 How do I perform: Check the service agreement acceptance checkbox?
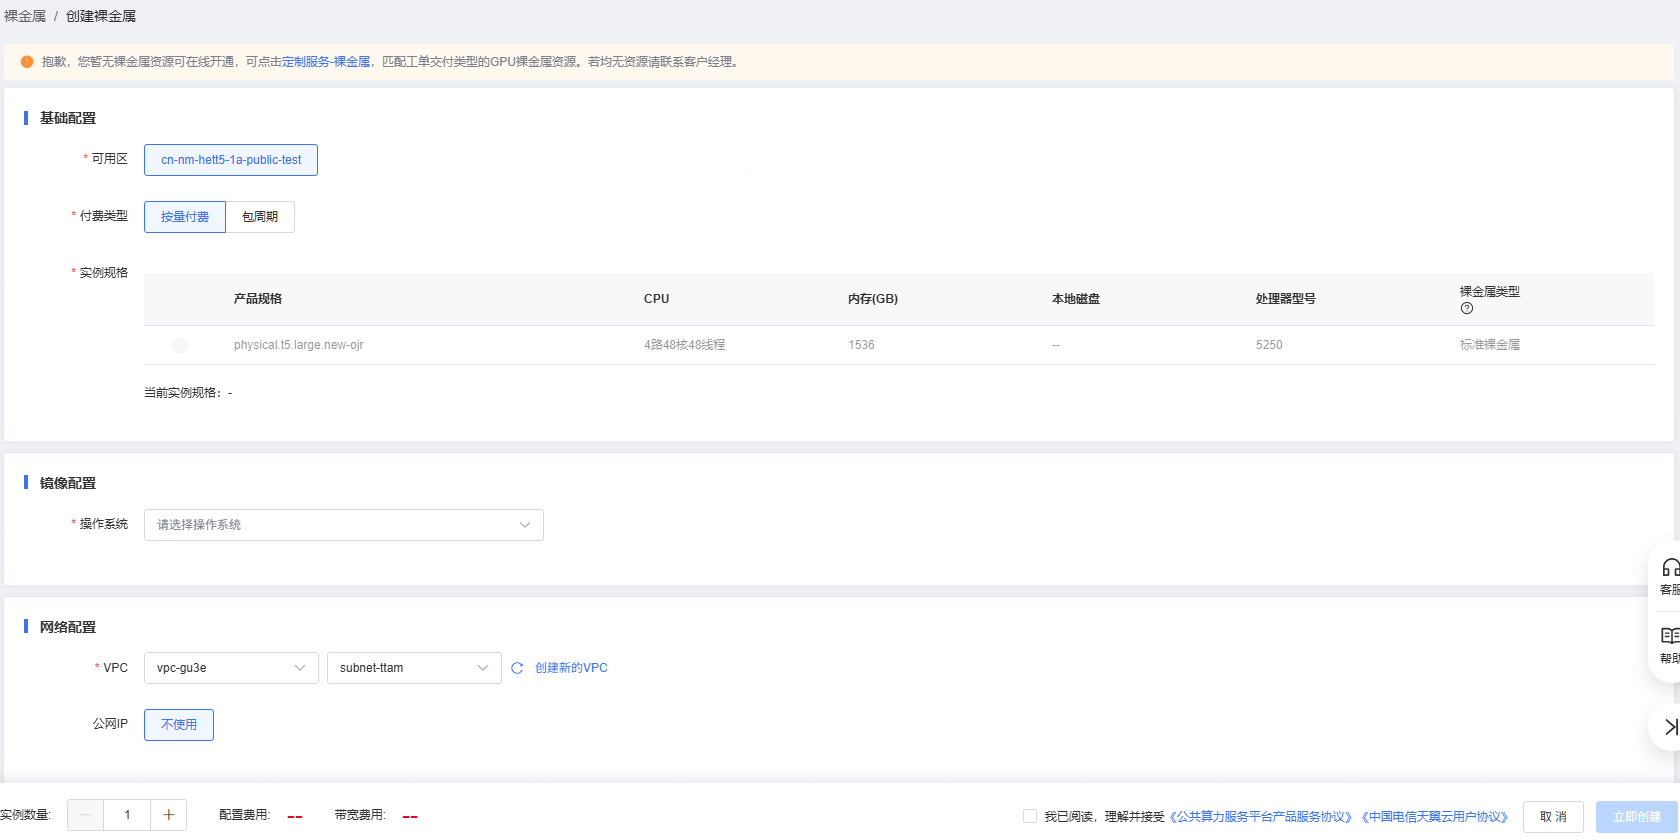pos(1029,816)
